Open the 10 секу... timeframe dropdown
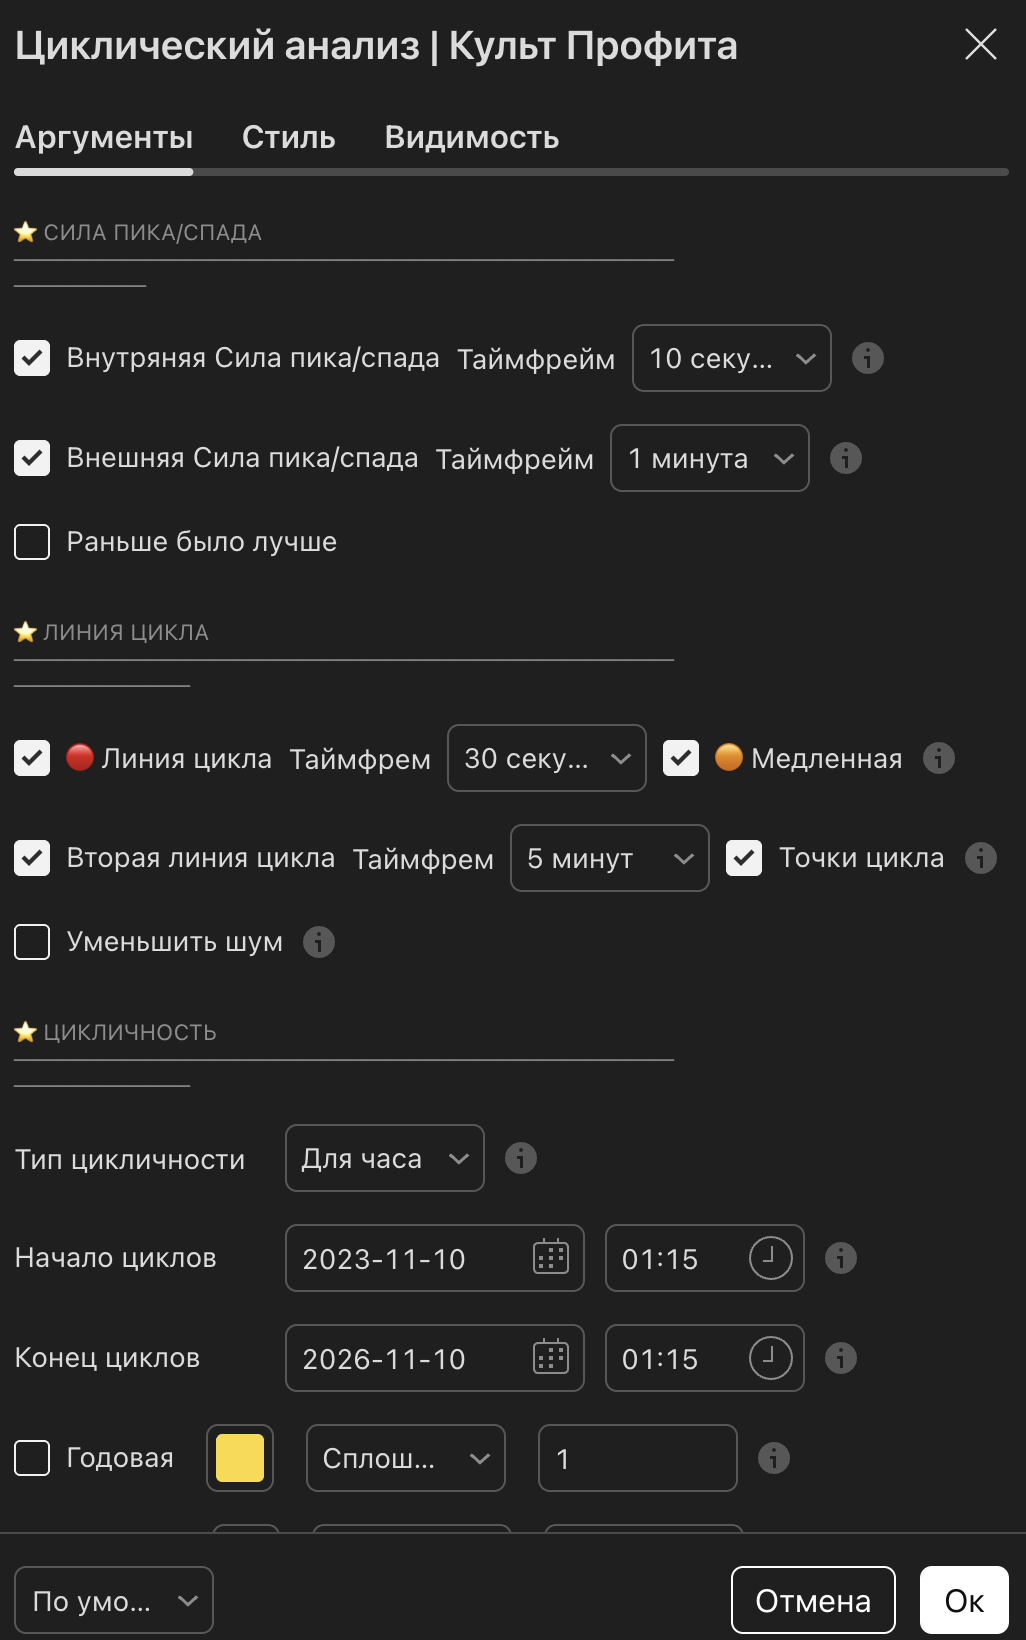1026x1640 pixels. pyautogui.click(x=731, y=358)
